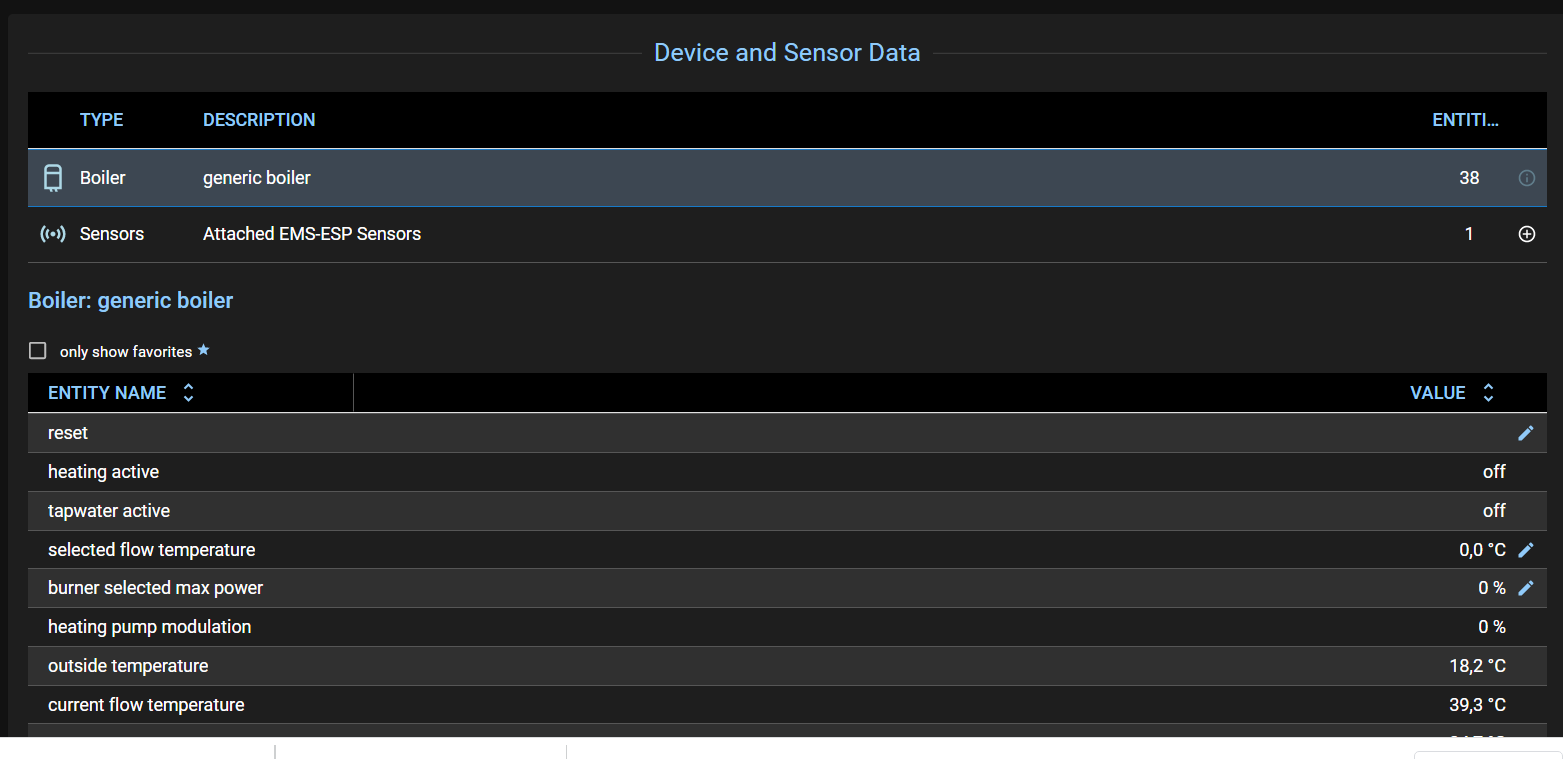The height and width of the screenshot is (759, 1563).
Task: Click the TYPE column header
Action: click(101, 119)
